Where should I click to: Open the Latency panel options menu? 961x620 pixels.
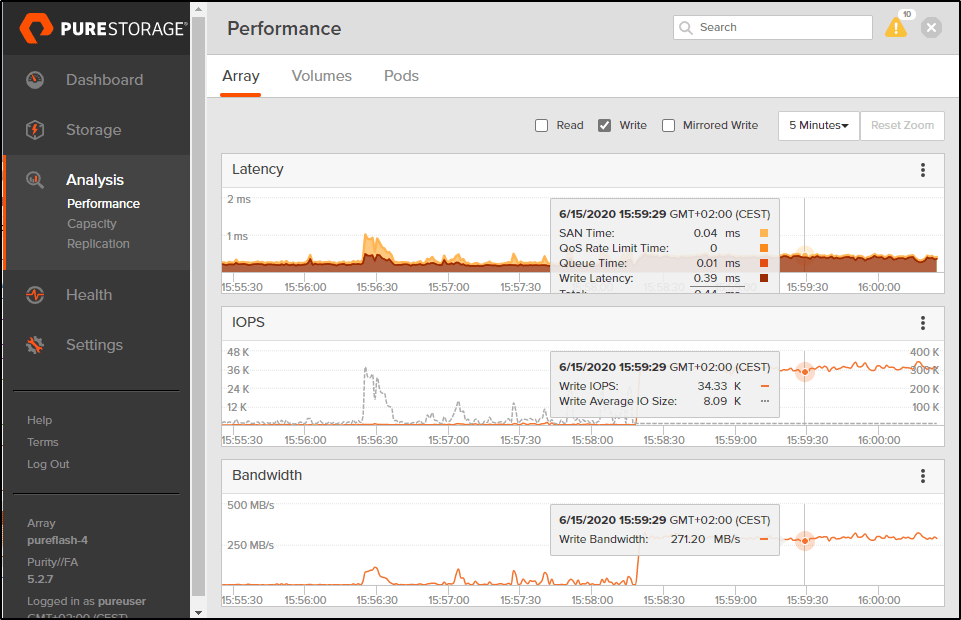tap(922, 170)
